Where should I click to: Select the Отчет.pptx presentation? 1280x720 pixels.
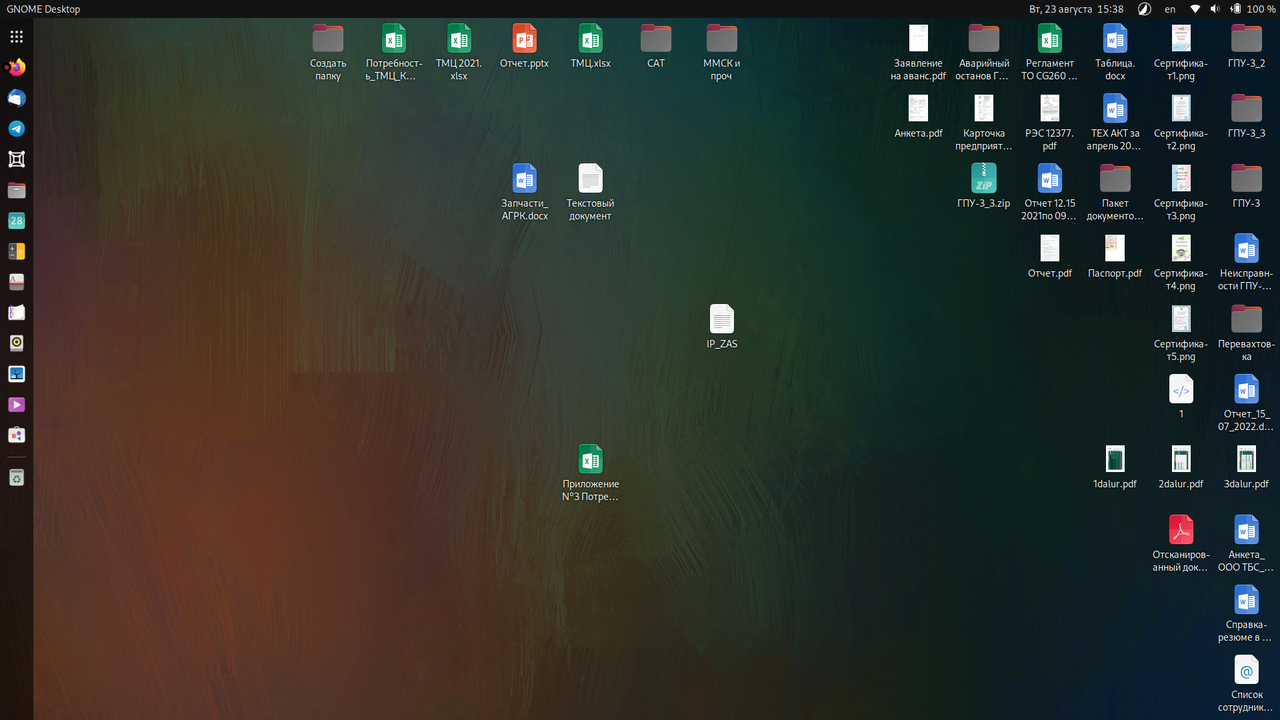click(x=524, y=47)
